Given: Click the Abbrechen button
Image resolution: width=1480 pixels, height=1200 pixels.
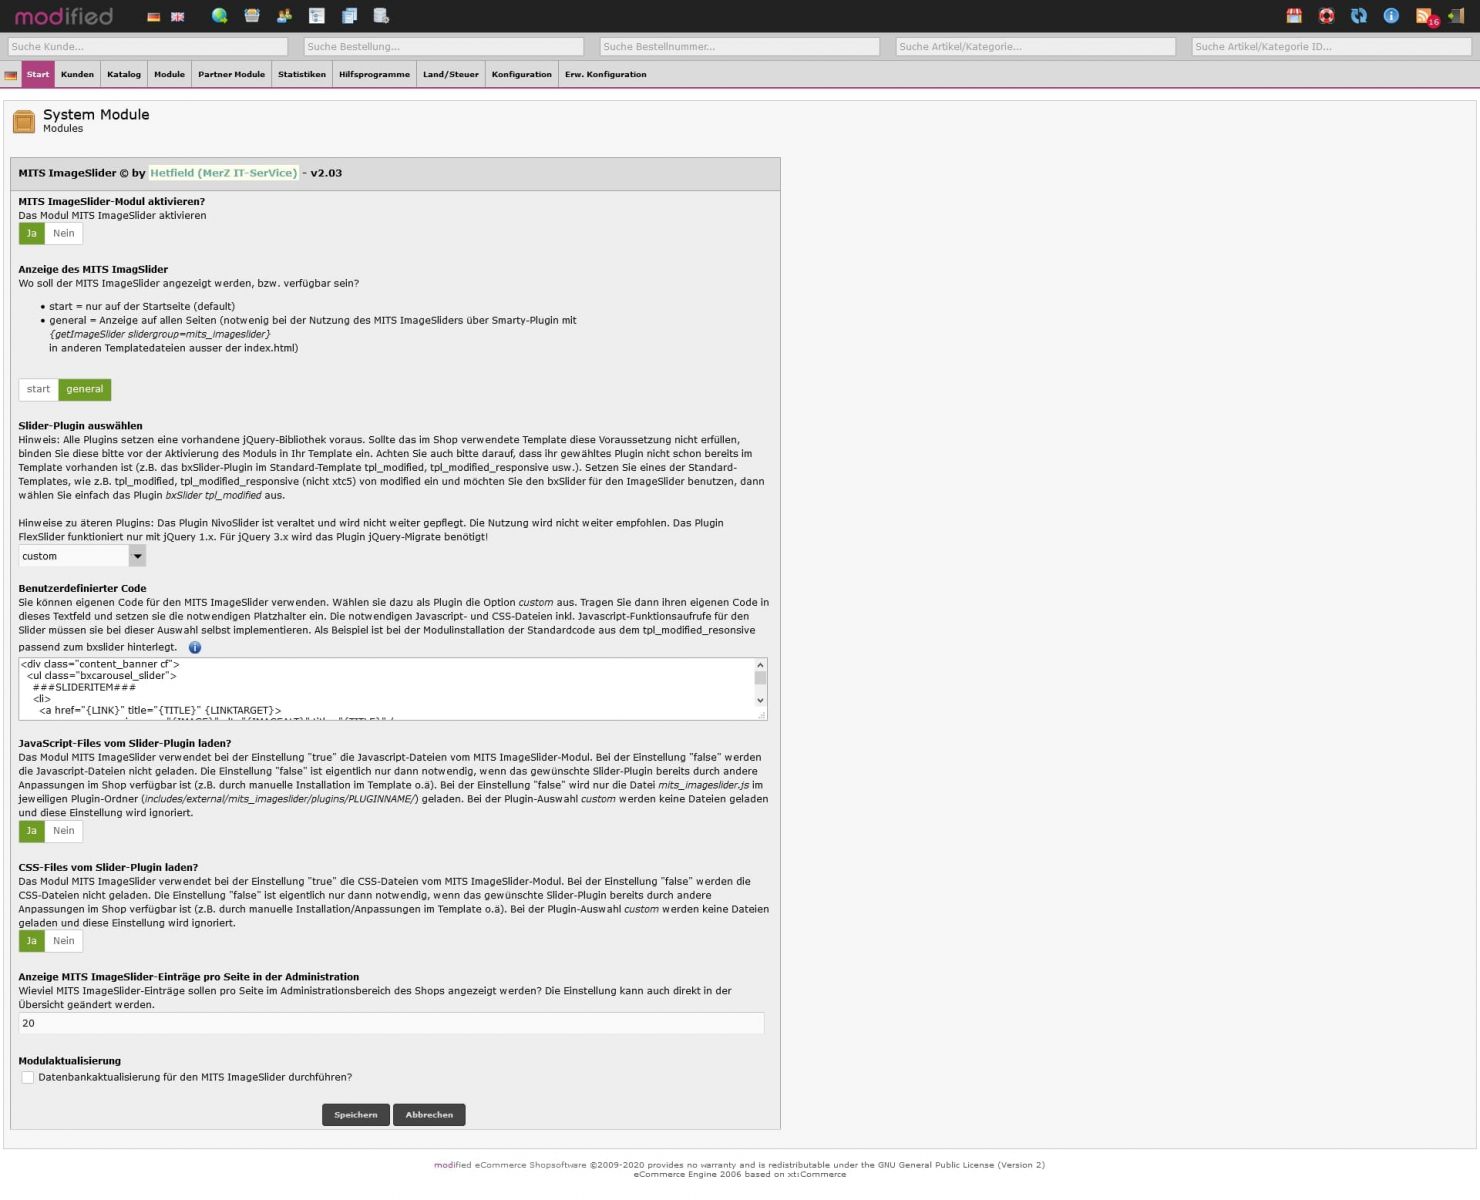Looking at the screenshot, I should (429, 1115).
